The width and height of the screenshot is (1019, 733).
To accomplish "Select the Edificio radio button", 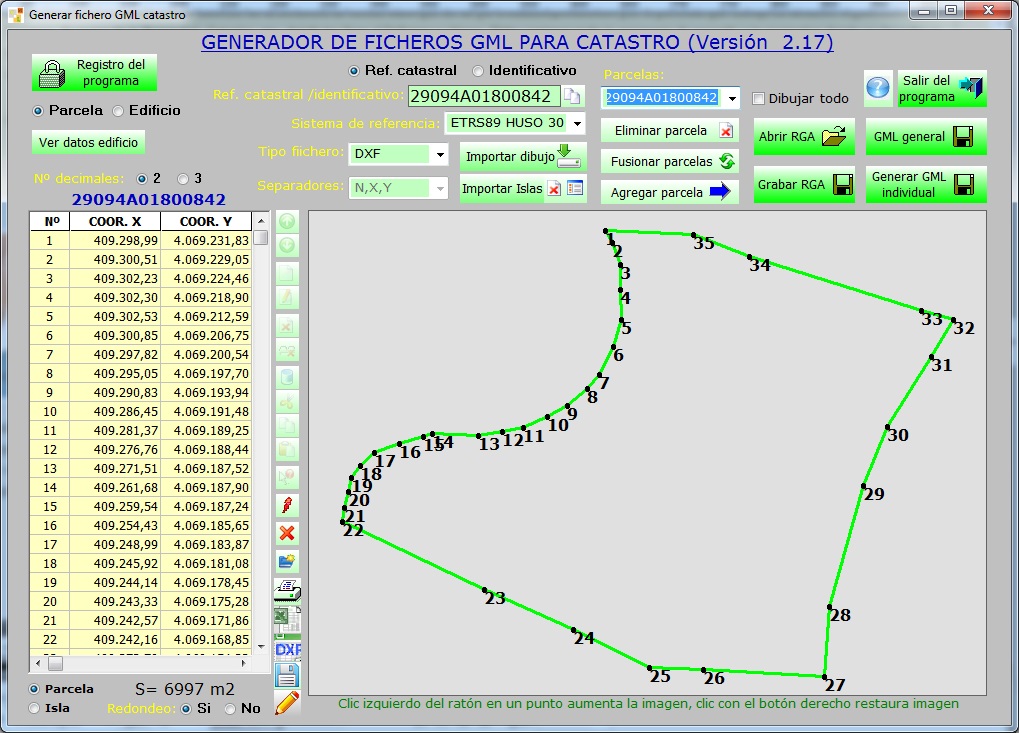I will (x=118, y=111).
